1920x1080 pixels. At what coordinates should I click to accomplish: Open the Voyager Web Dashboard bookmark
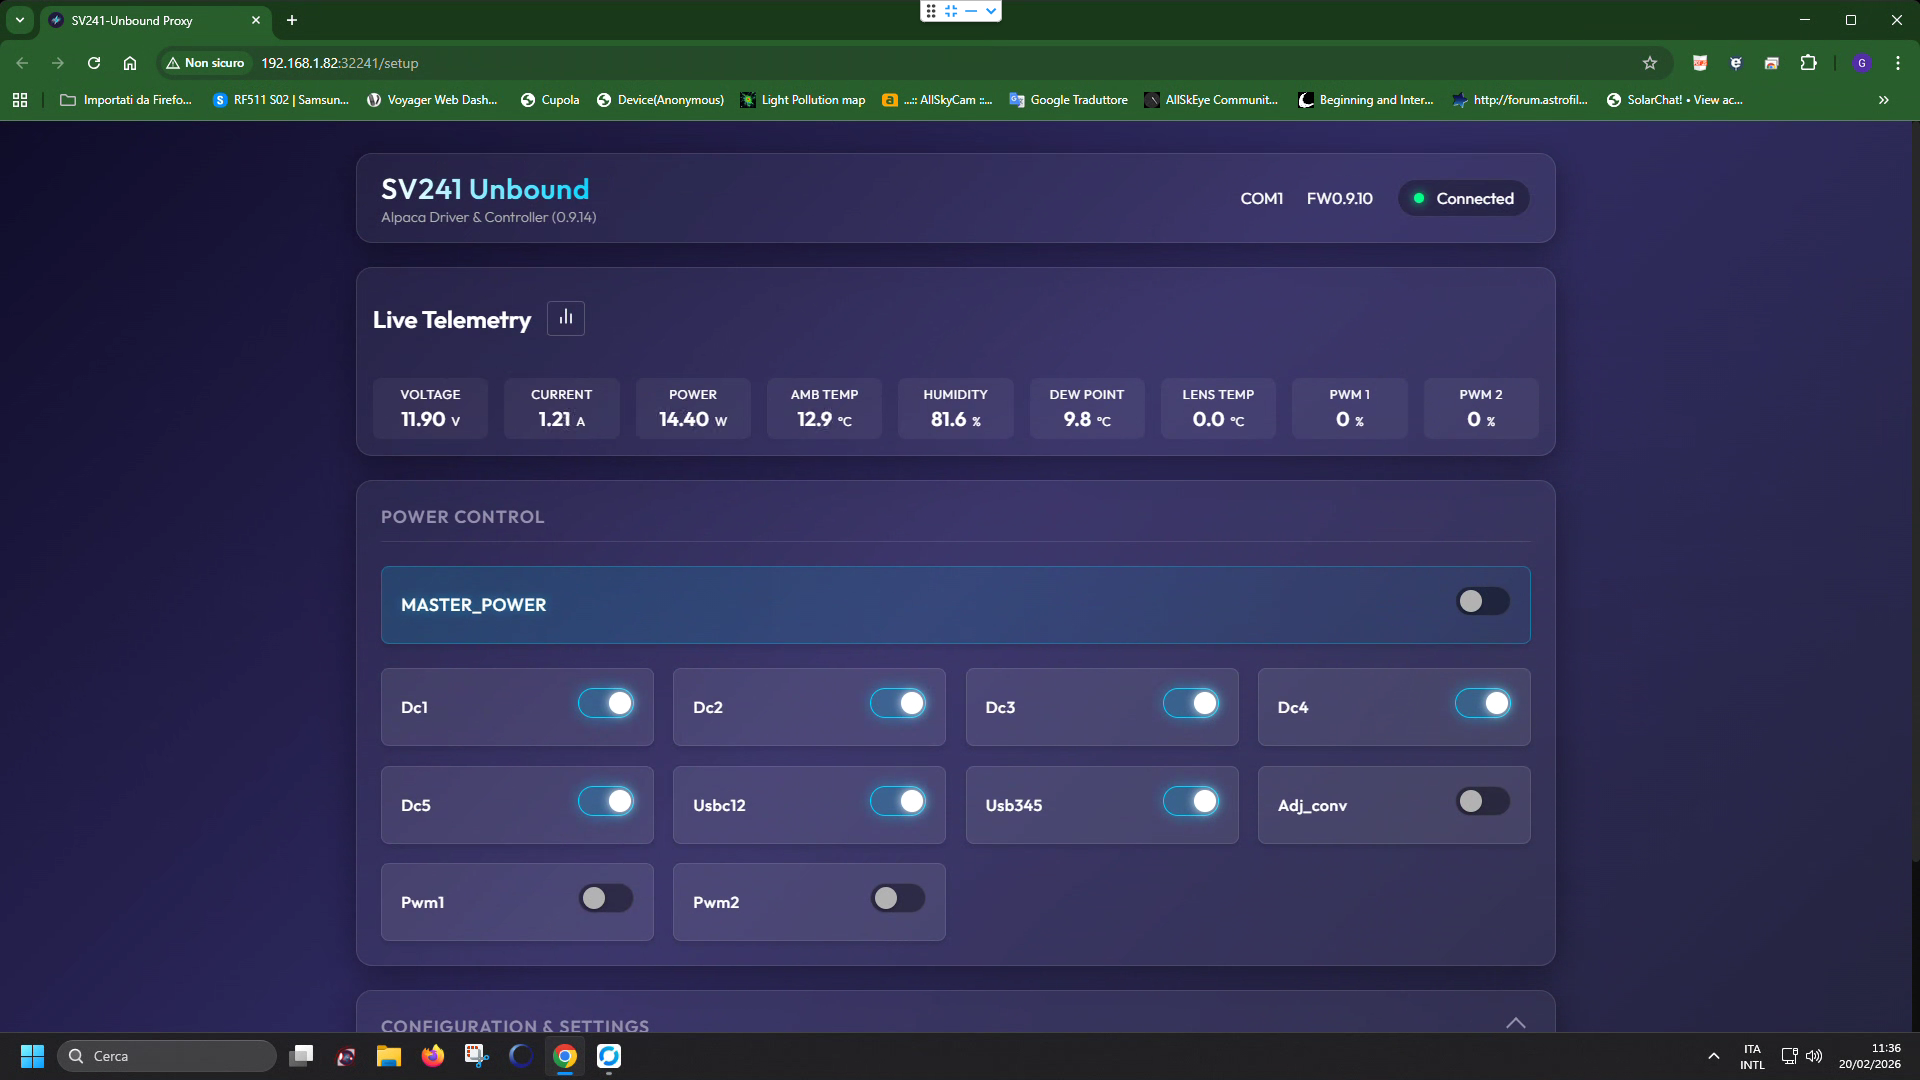(432, 100)
